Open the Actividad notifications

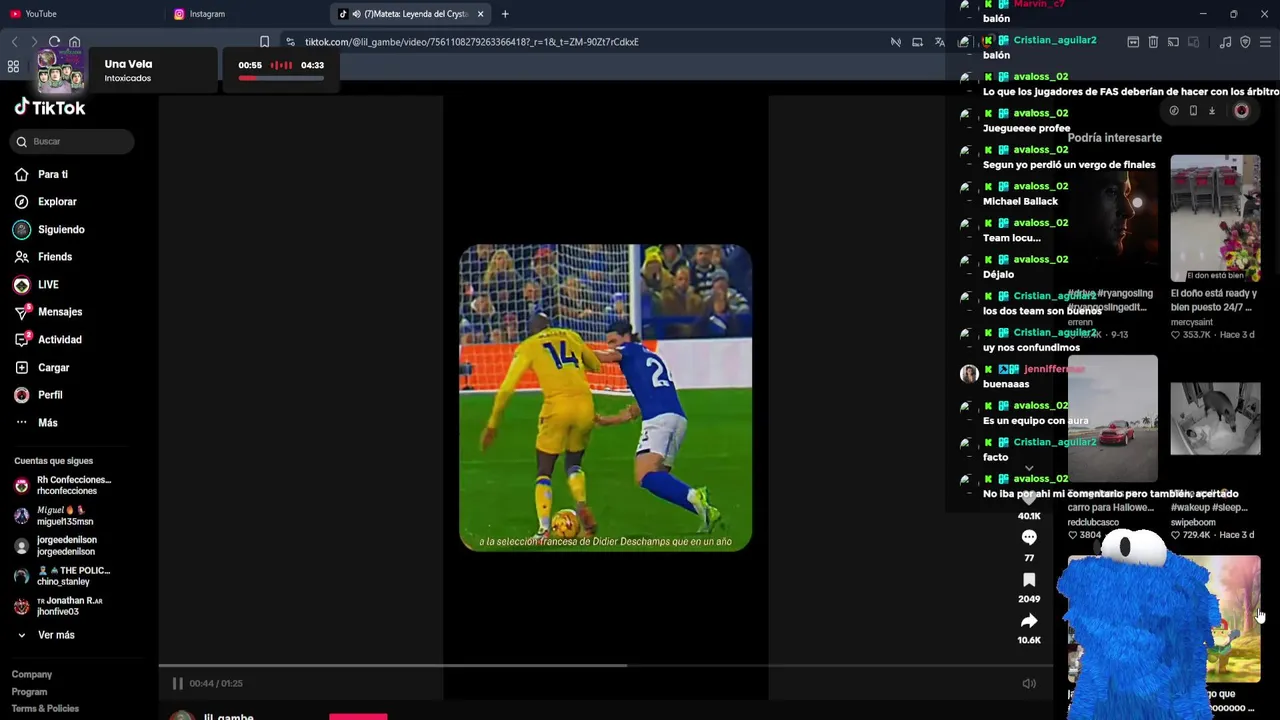point(60,340)
